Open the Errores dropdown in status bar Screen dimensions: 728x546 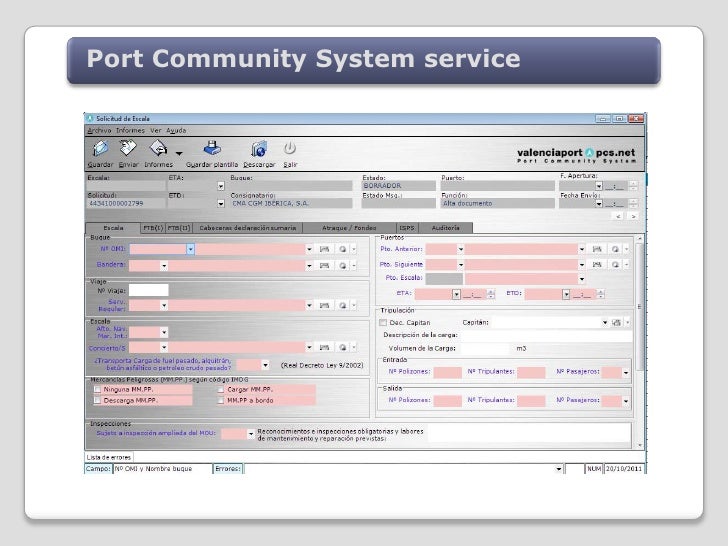[559, 469]
